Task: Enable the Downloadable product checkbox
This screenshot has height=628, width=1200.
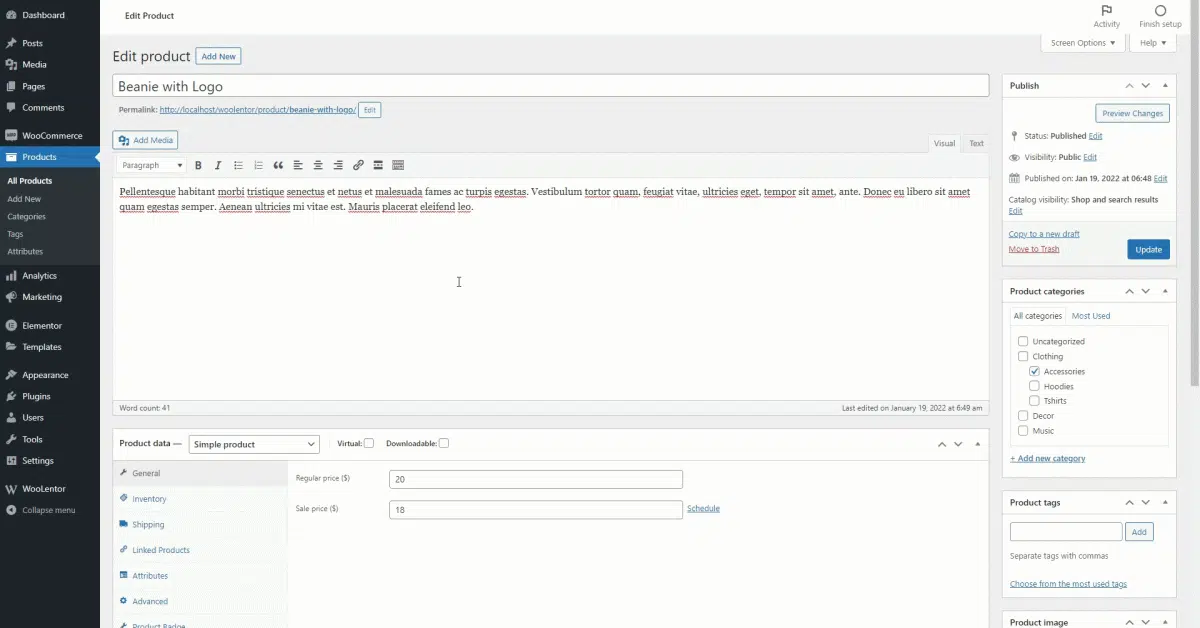Action: [444, 443]
